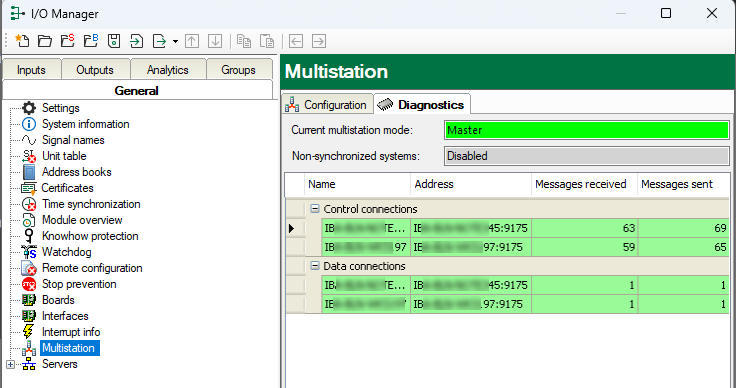
Task: Open the Groups tab
Action: click(x=238, y=70)
